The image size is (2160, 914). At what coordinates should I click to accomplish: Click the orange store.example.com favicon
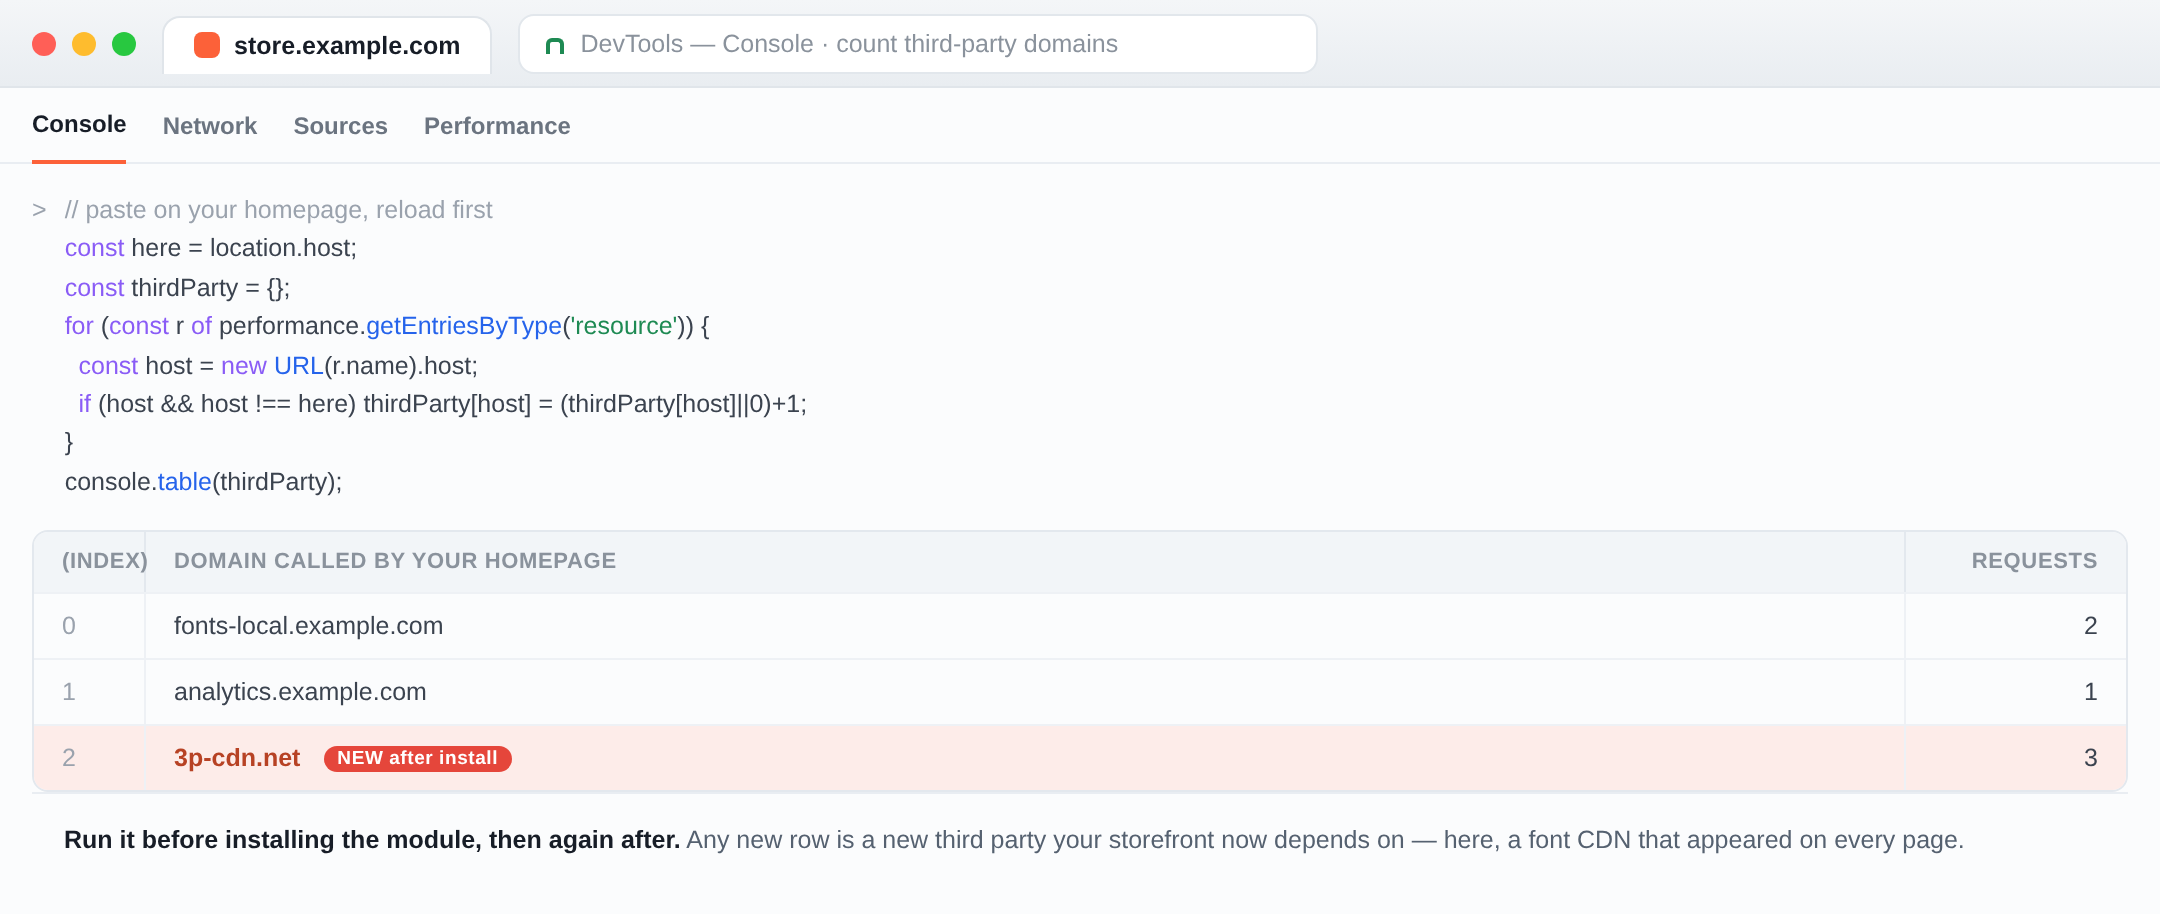point(207,45)
